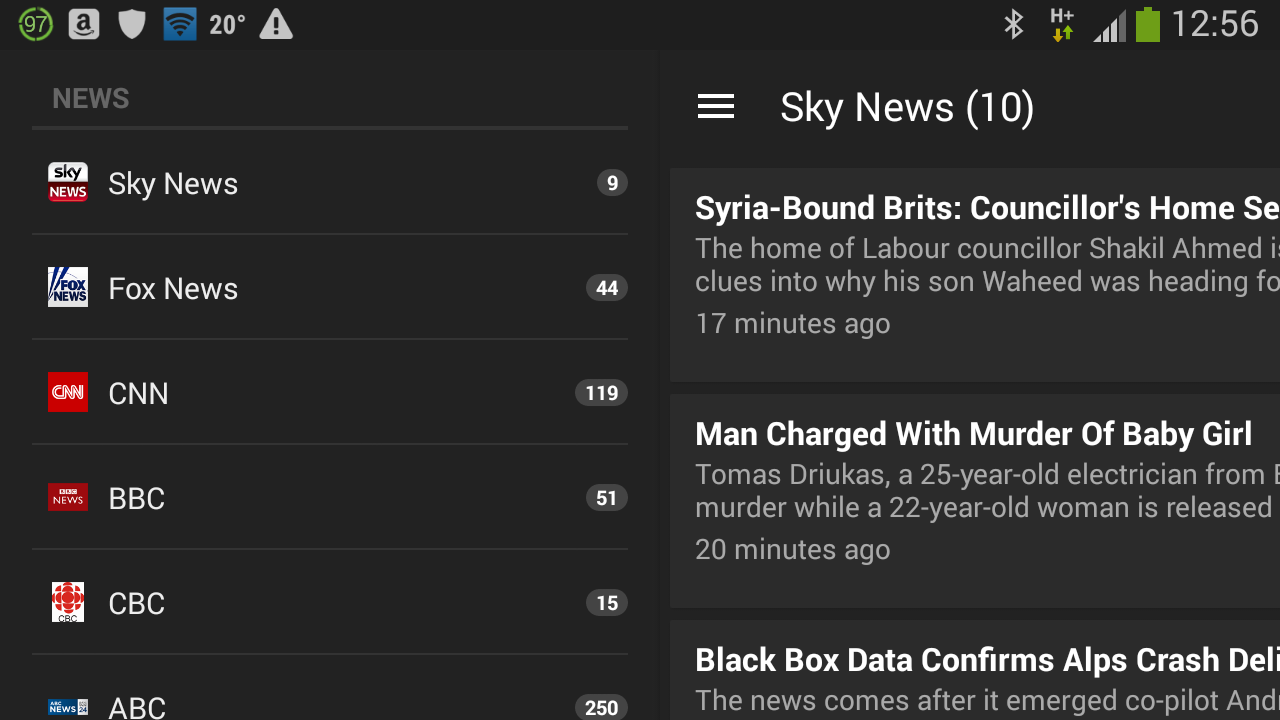The image size is (1280, 720).
Task: Tap the 20° temperature indicator
Action: click(227, 25)
